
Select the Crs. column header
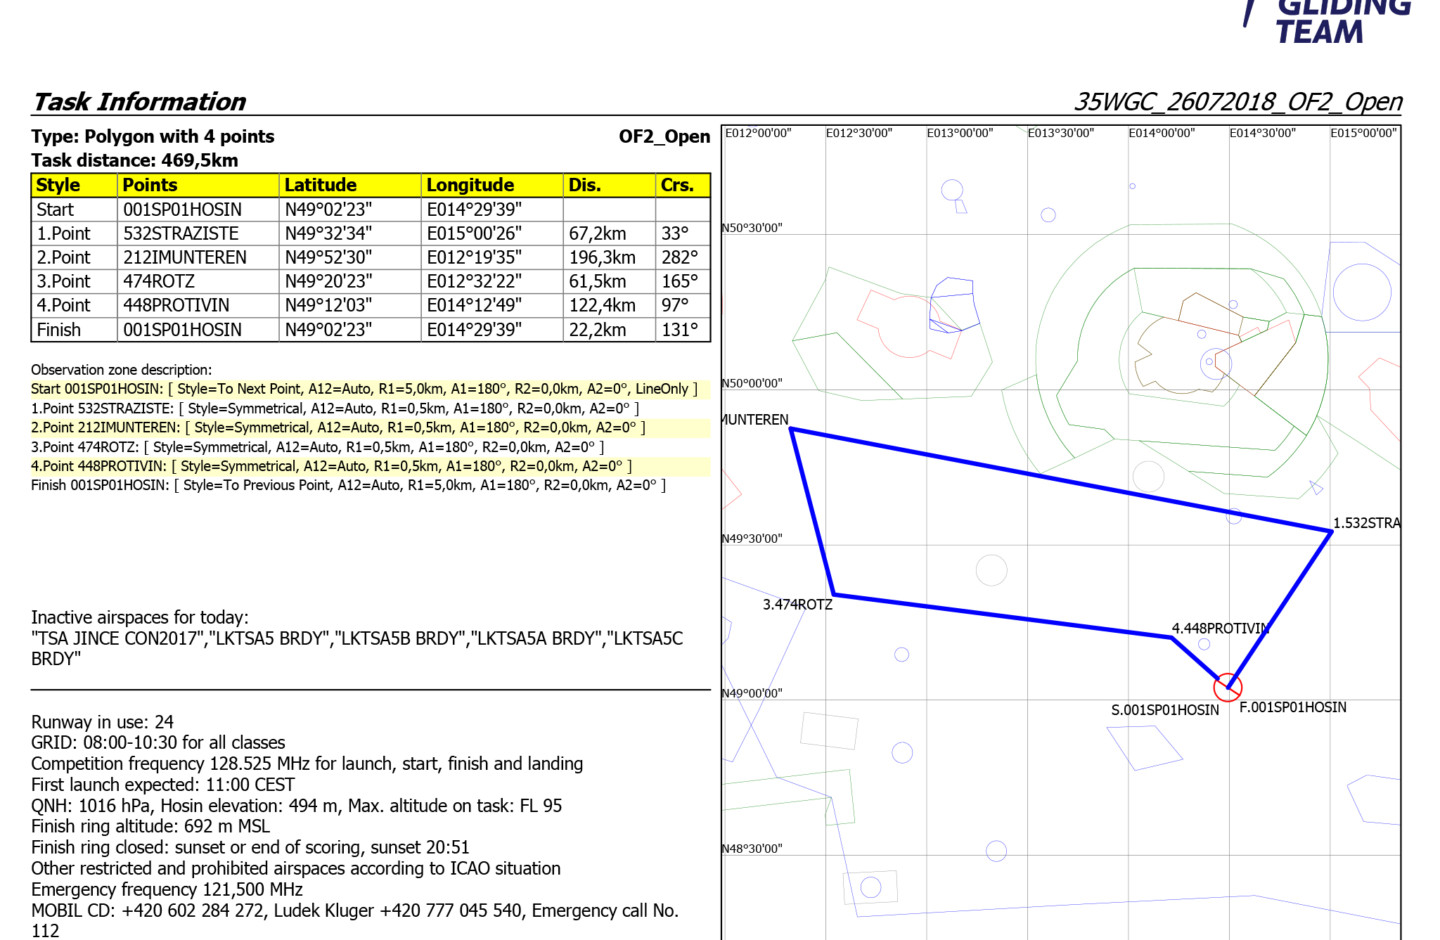tap(677, 185)
